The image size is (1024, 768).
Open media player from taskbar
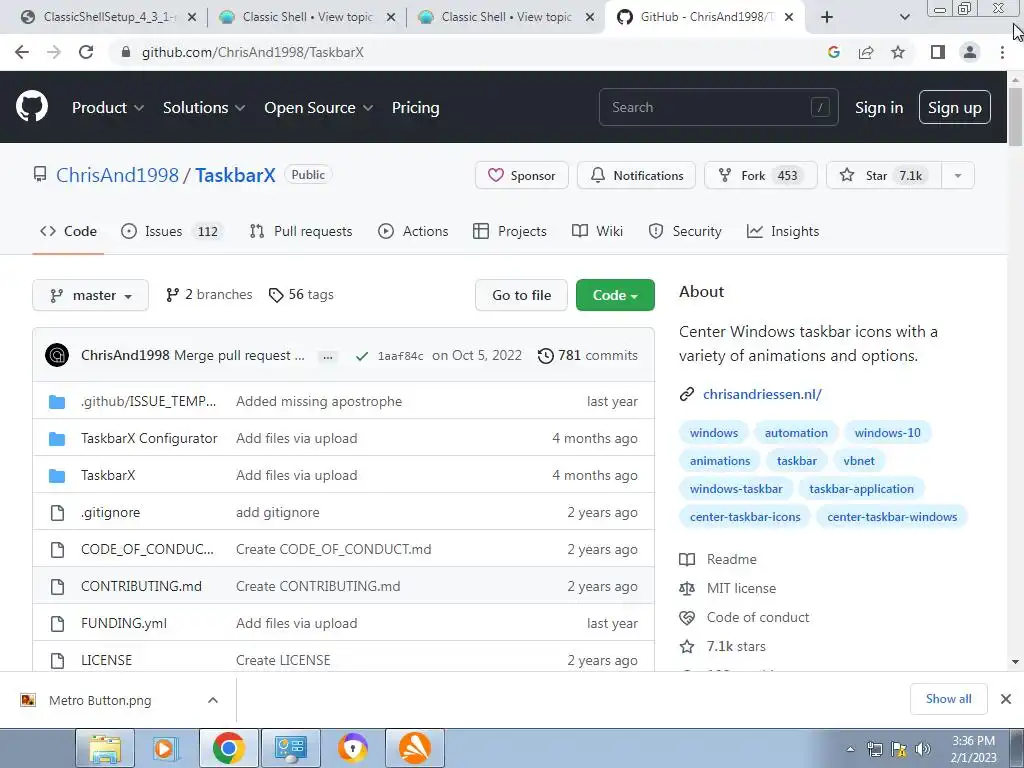(x=166, y=748)
